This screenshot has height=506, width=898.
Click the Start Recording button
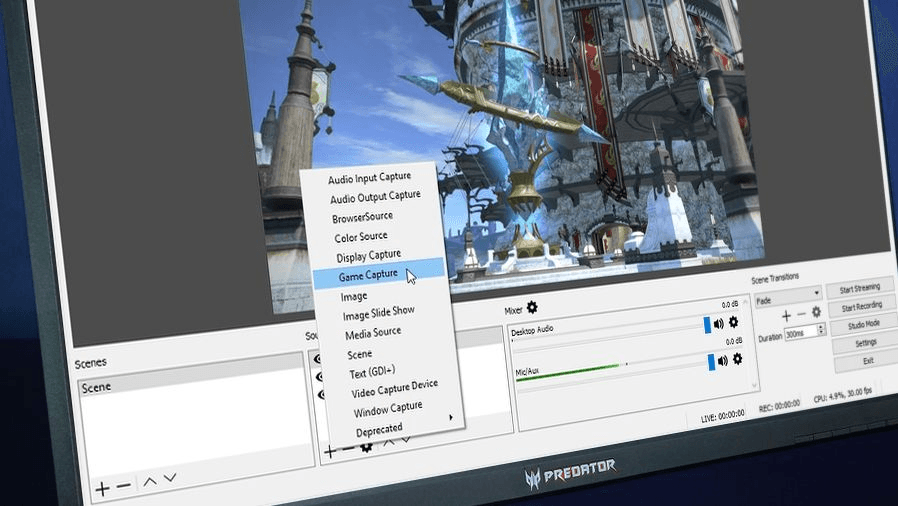[x=862, y=306]
